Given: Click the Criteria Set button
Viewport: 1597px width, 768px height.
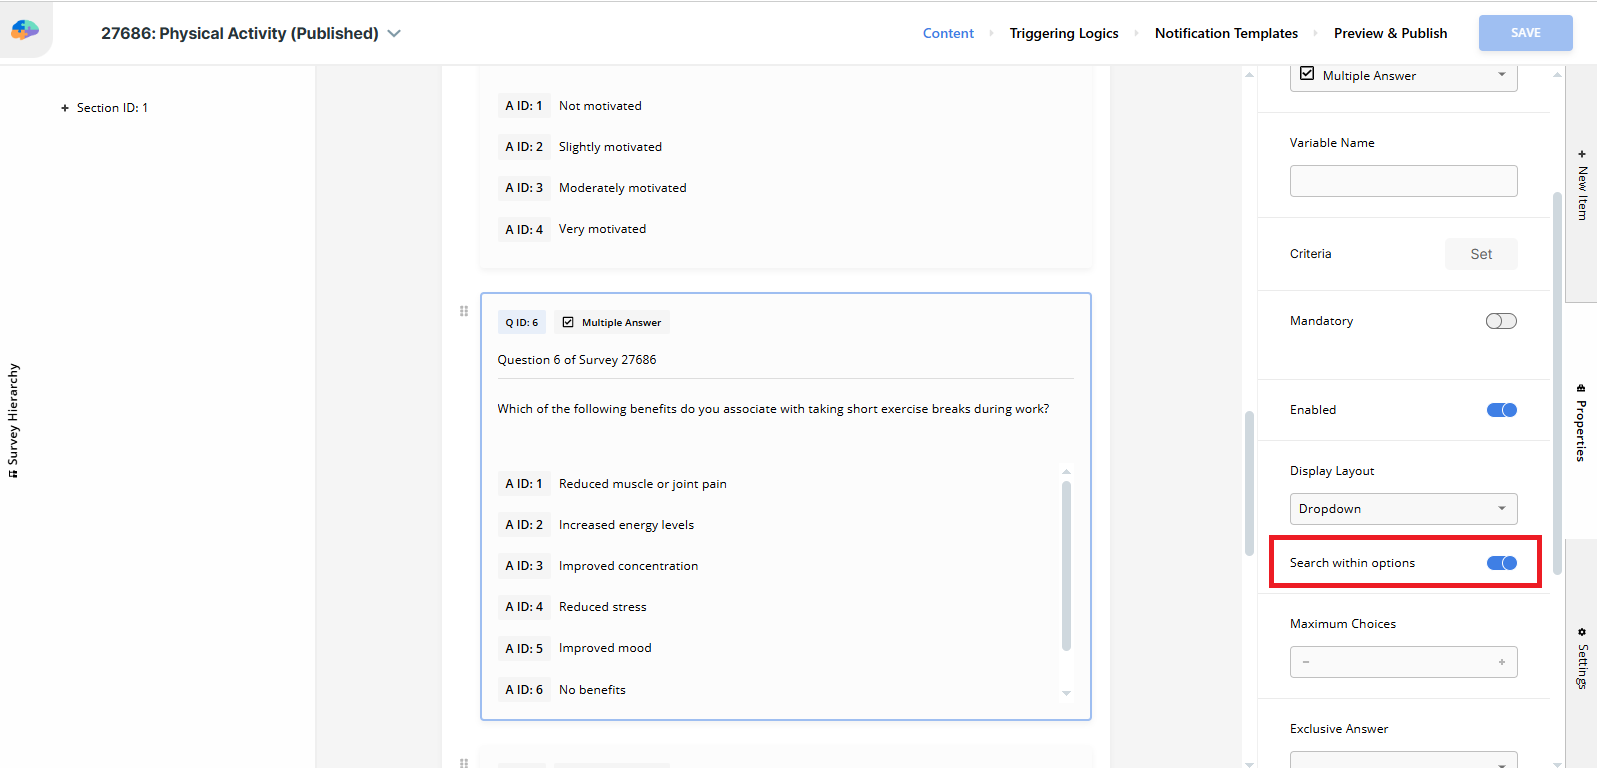Looking at the screenshot, I should (1480, 254).
